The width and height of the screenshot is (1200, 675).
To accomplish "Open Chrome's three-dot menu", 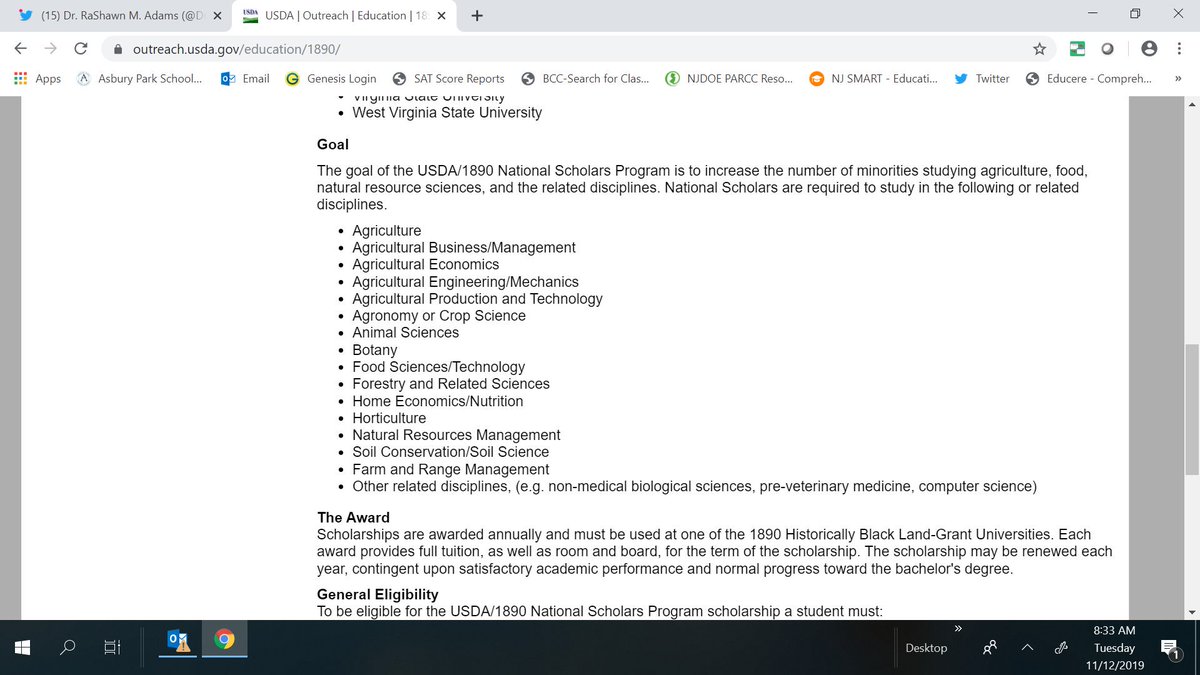I will tap(1180, 48).
